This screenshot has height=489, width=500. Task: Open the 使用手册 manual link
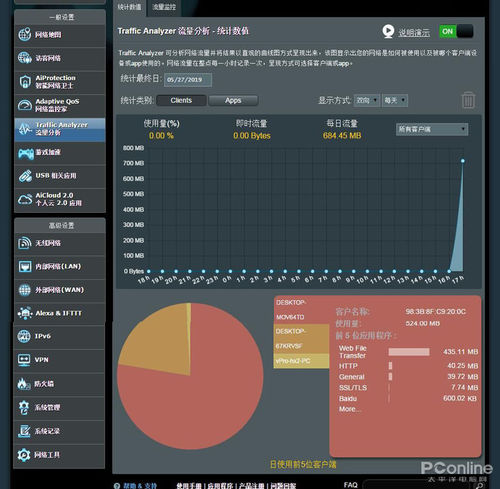point(189,486)
